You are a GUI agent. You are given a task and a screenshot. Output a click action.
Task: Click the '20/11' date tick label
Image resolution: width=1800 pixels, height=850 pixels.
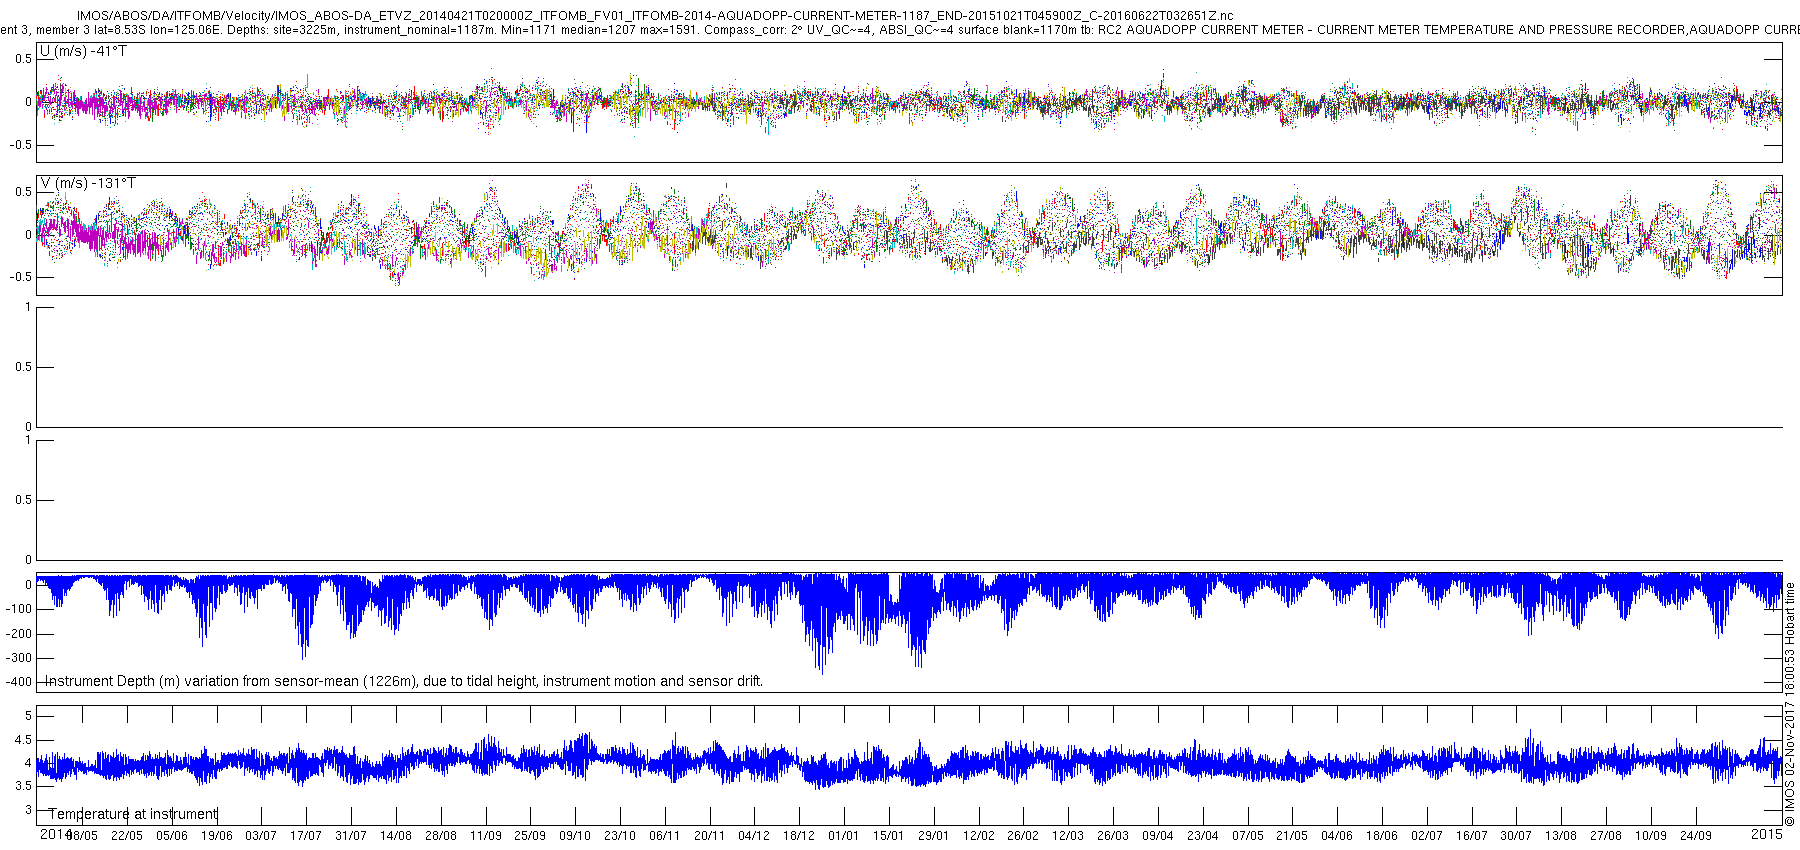click(710, 836)
